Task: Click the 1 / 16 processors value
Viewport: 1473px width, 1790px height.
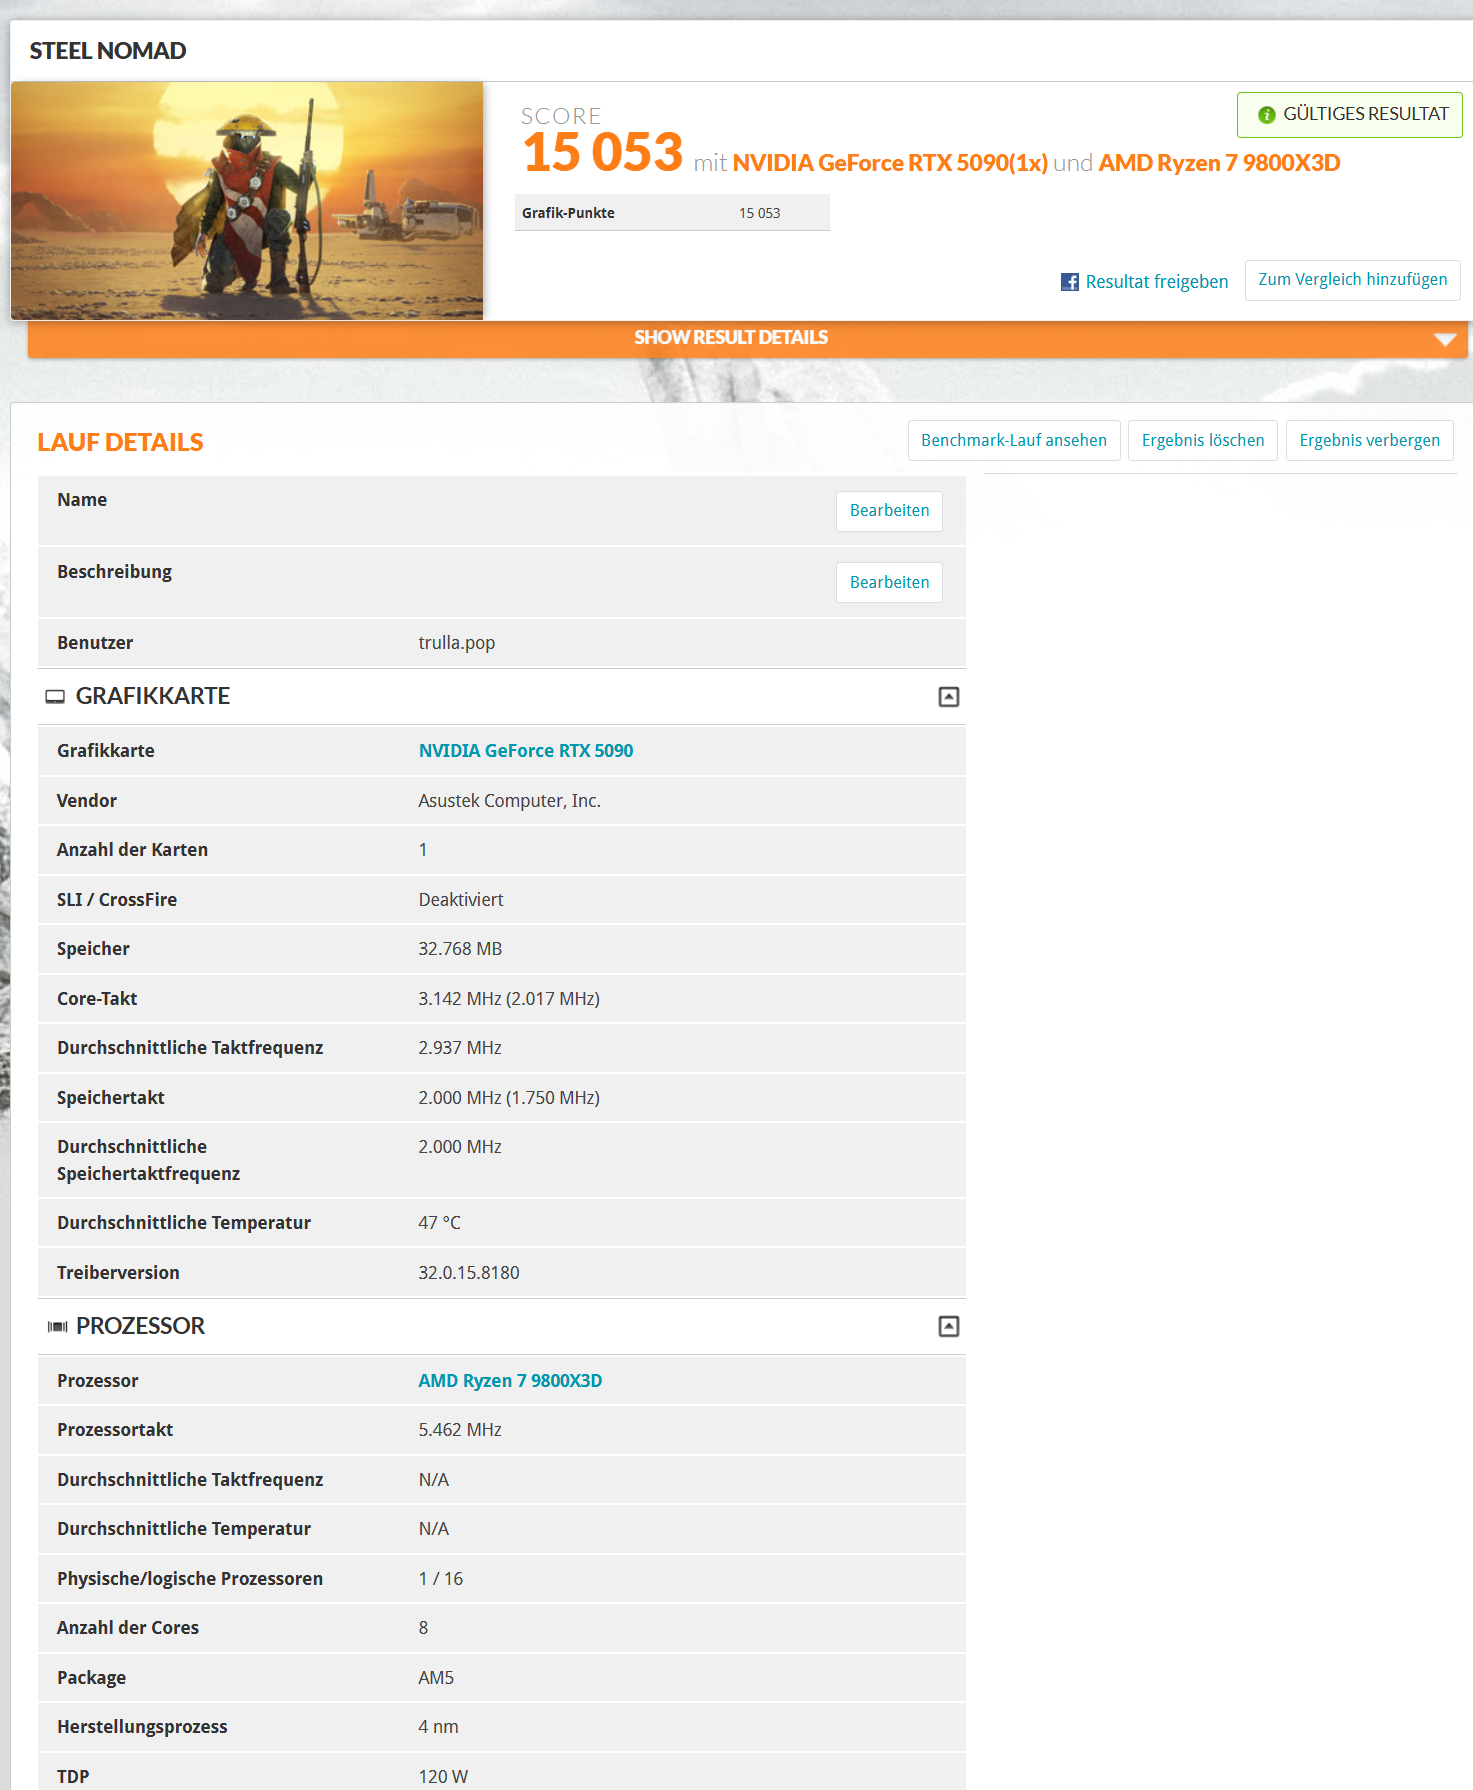Action: [440, 1579]
